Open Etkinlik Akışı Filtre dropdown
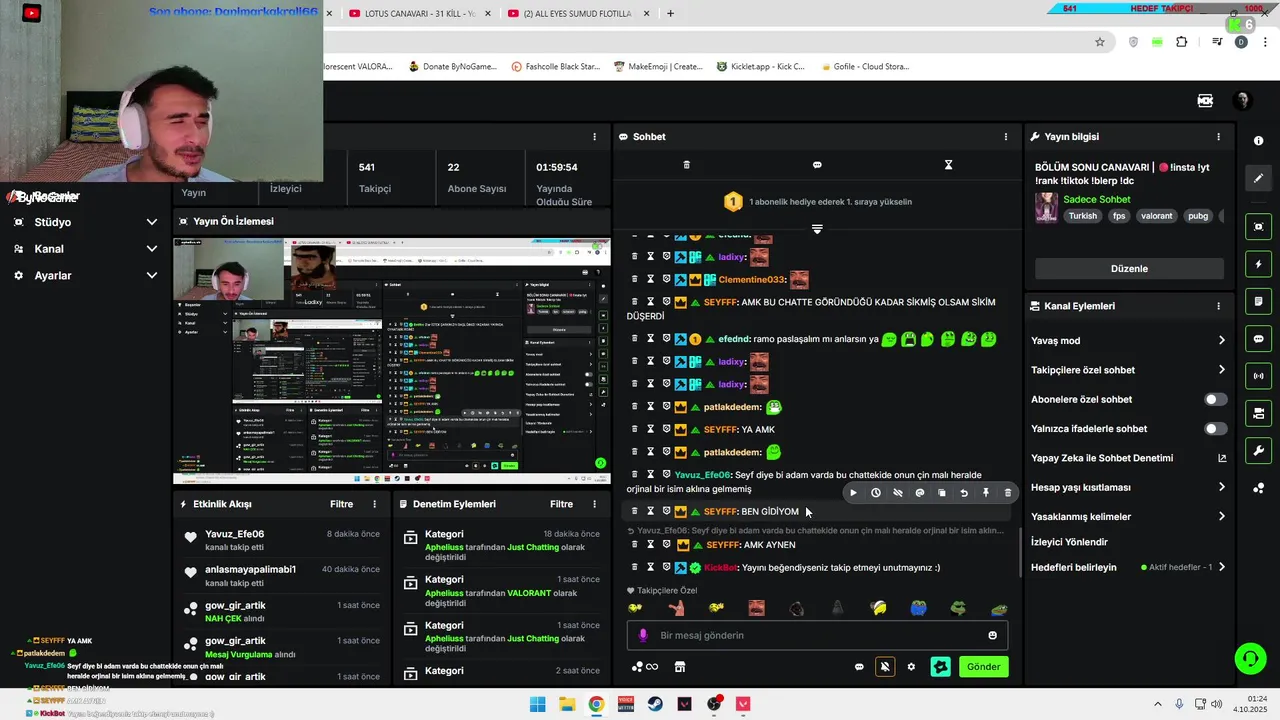 [x=342, y=504]
